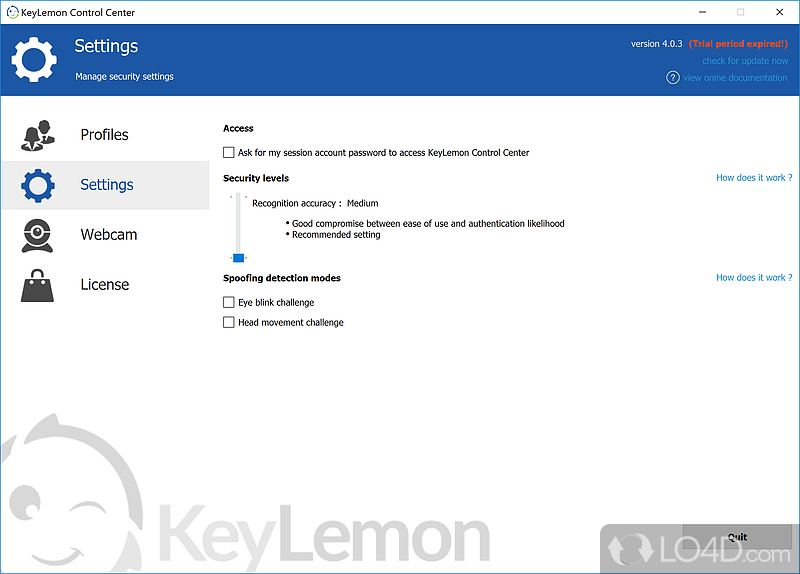Viewport: 800px width, 574px height.
Task: Click the Quit button
Action: (x=737, y=537)
